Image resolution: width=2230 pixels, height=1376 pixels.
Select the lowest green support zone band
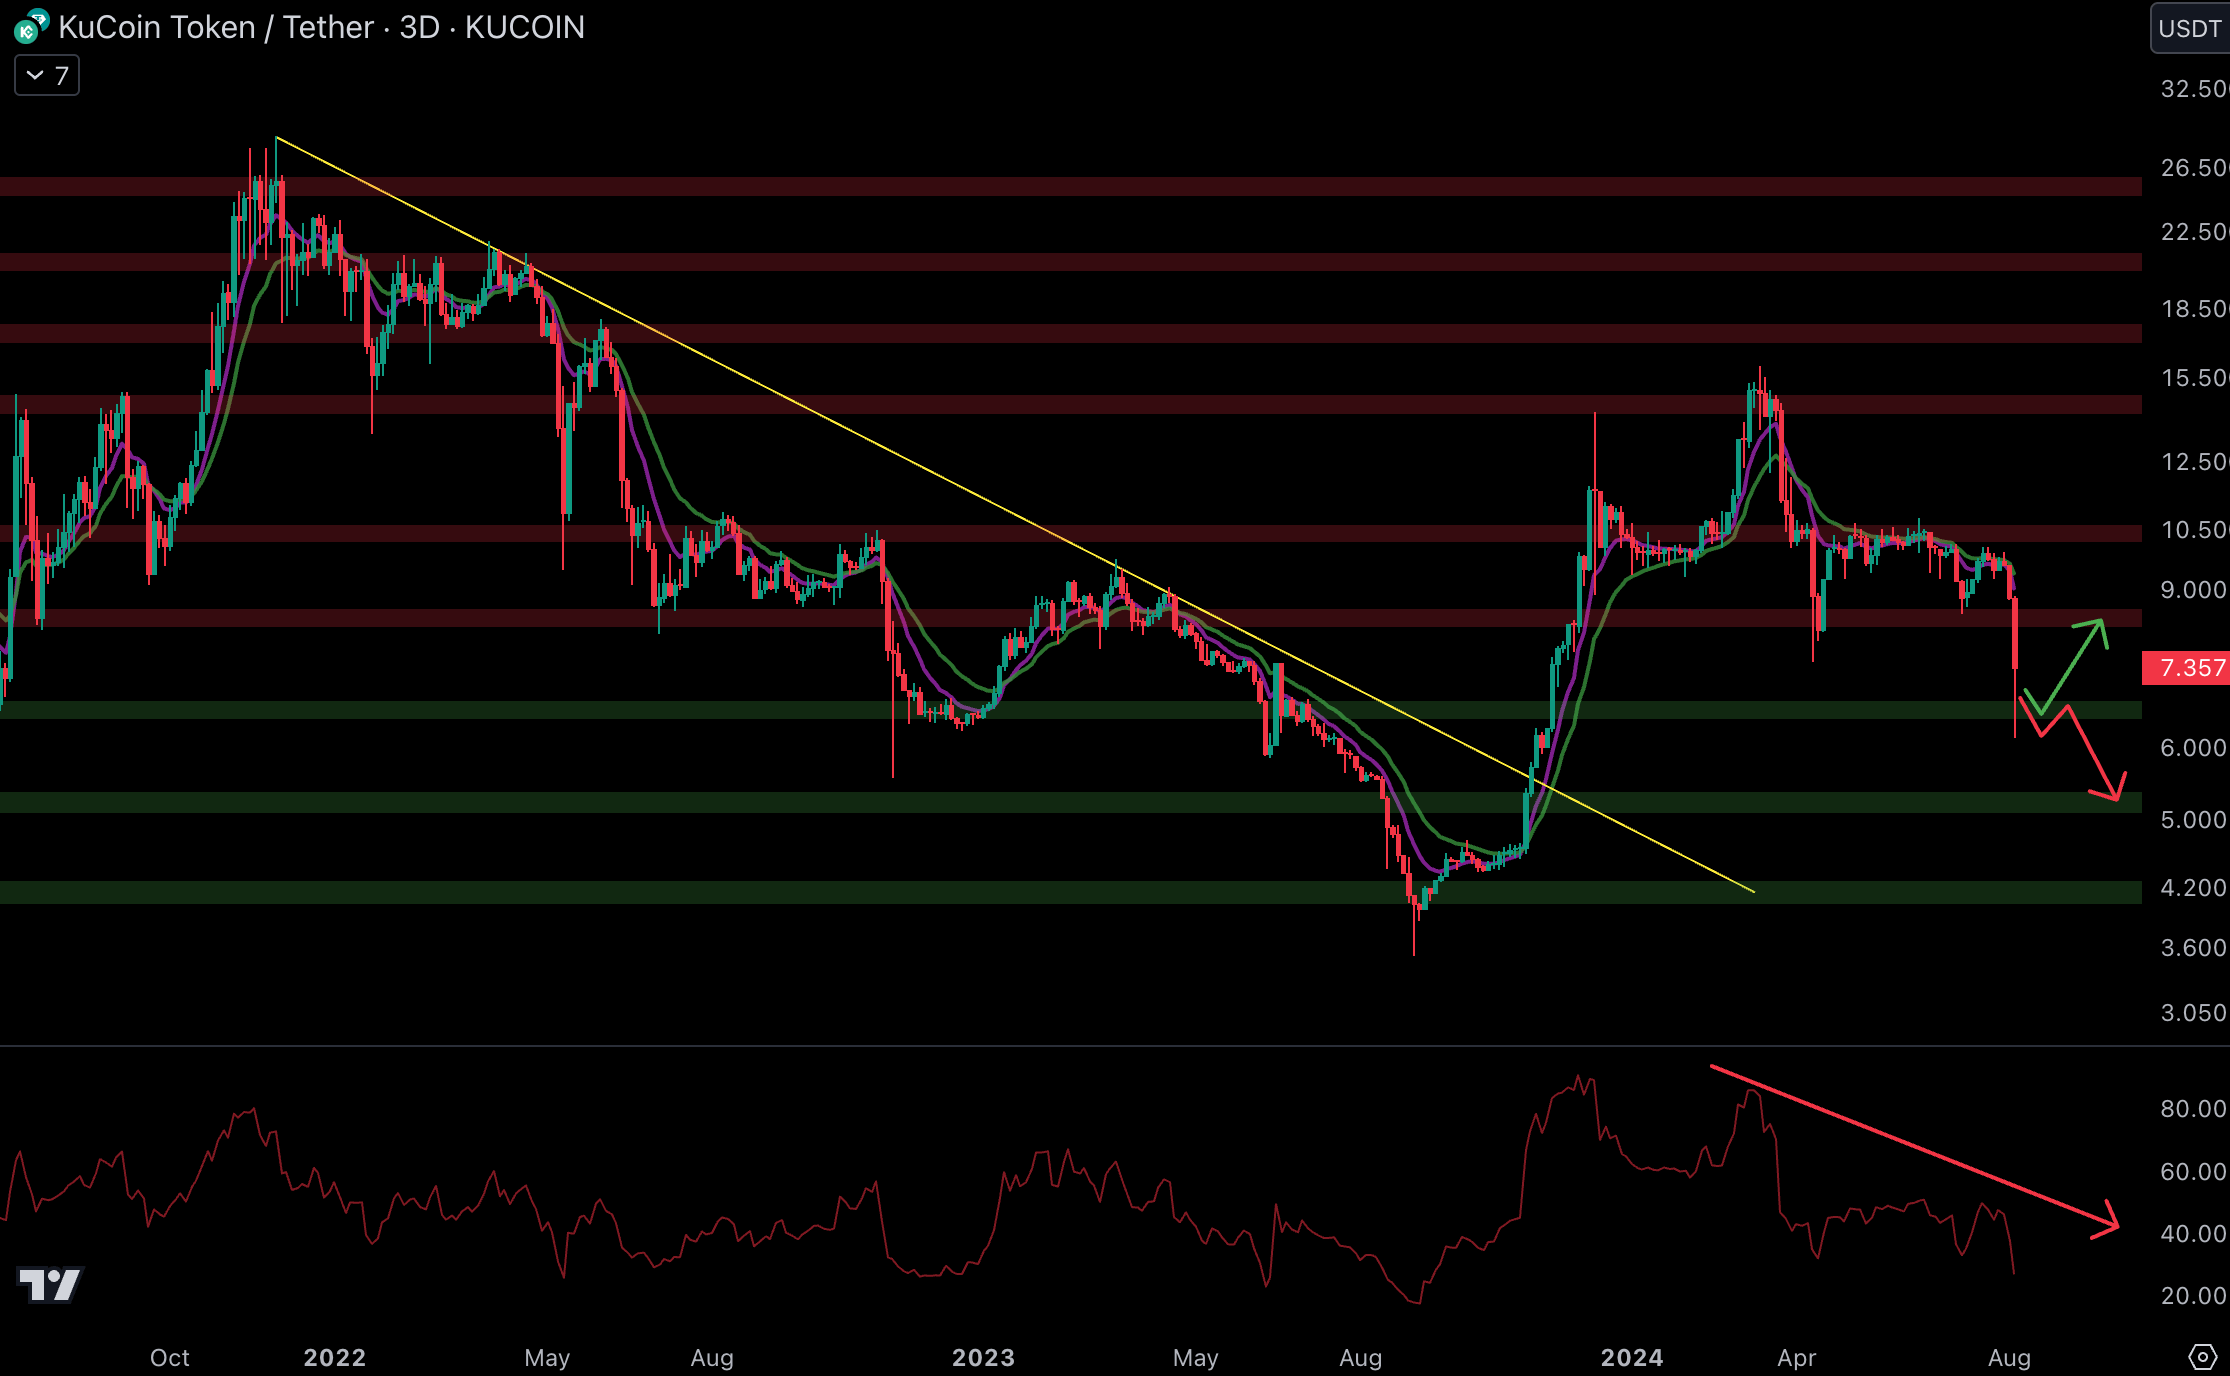pyautogui.click(x=1000, y=891)
